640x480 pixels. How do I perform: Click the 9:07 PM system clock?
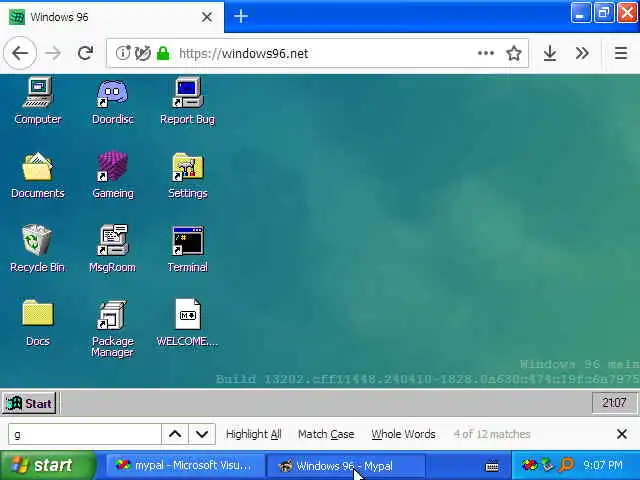(x=603, y=465)
